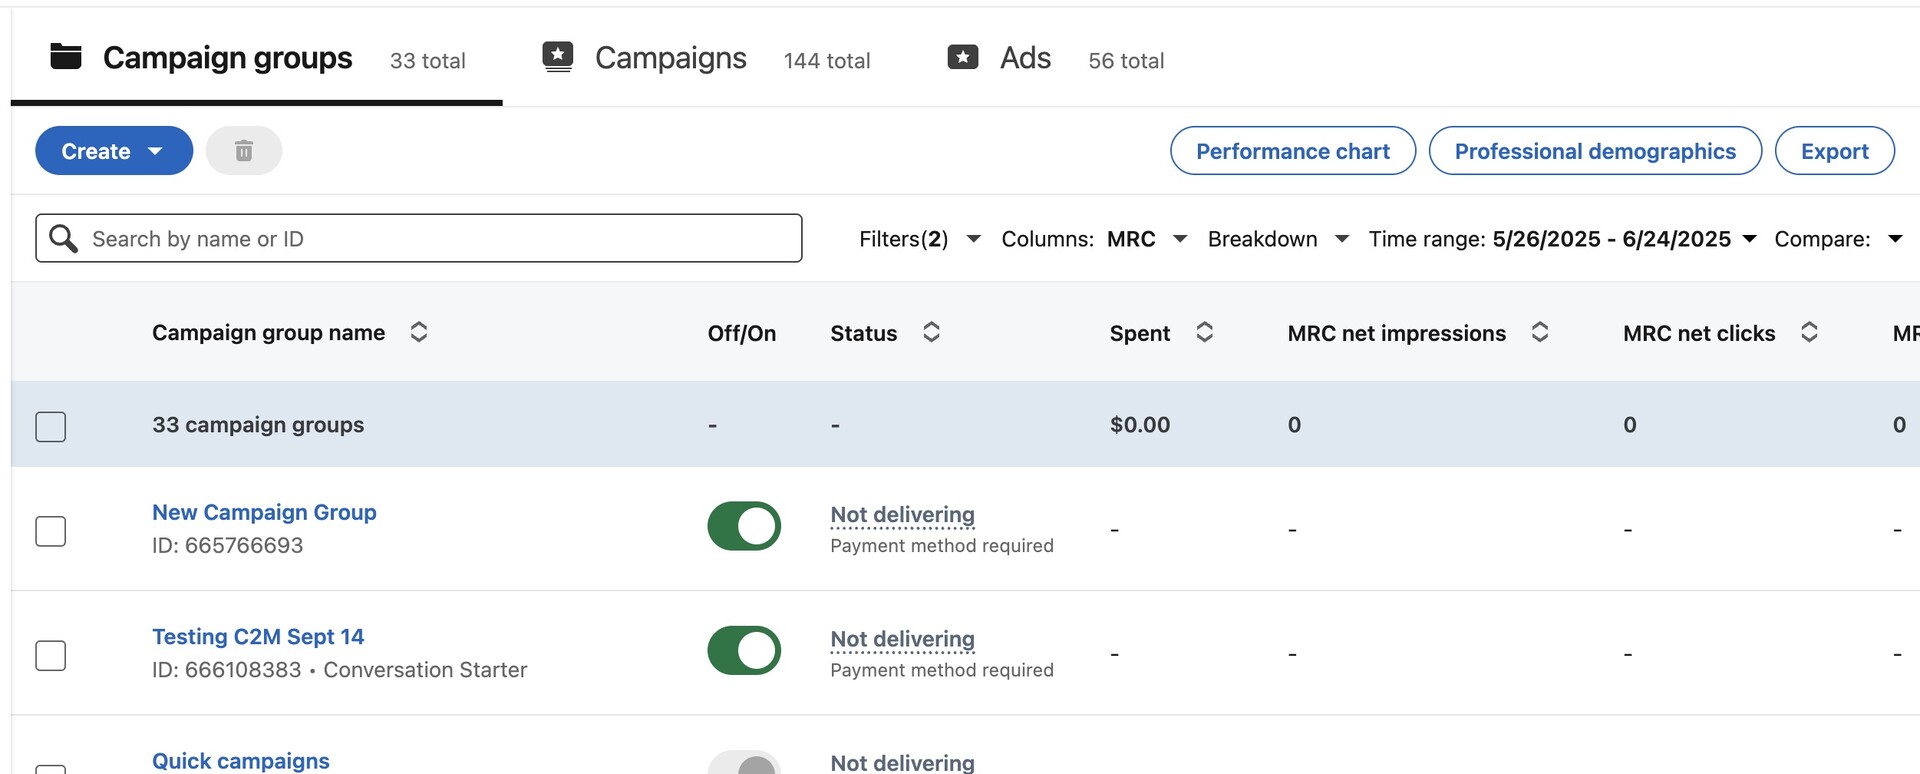
Task: Click 'ID: 666108383 • Conversation Starter' text
Action: coord(340,670)
